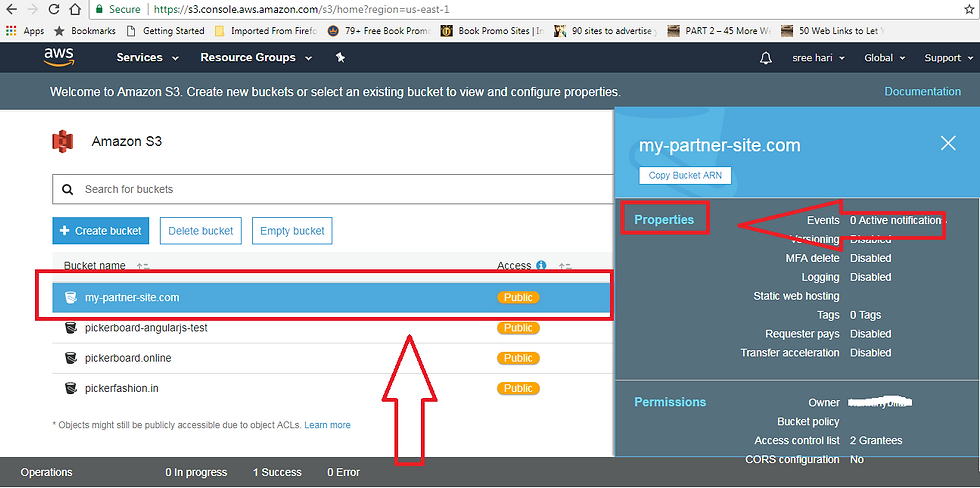Click the AWS logo icon
Viewport: 980px width, 488px height.
tap(59, 57)
